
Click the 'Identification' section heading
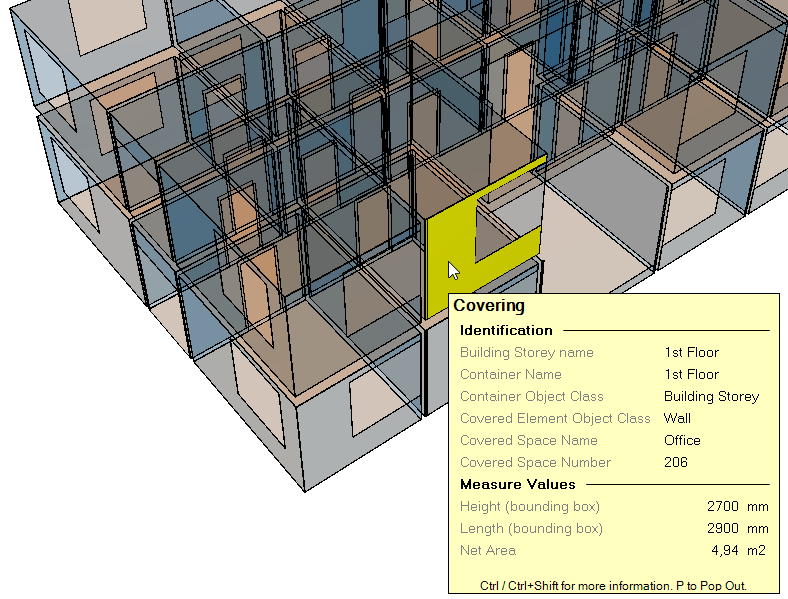506,330
